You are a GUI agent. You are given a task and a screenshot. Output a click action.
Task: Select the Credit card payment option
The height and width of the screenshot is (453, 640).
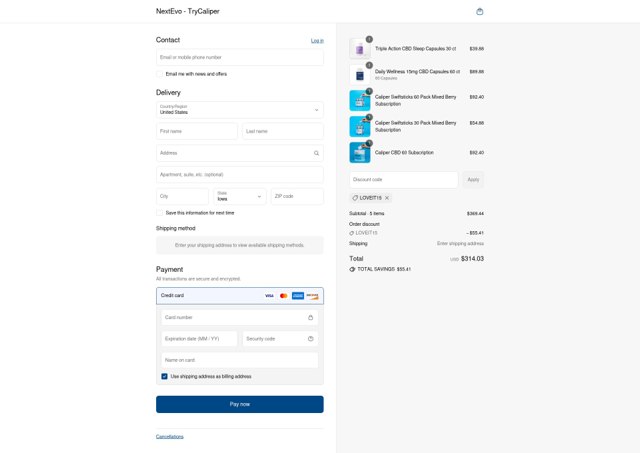[240, 296]
